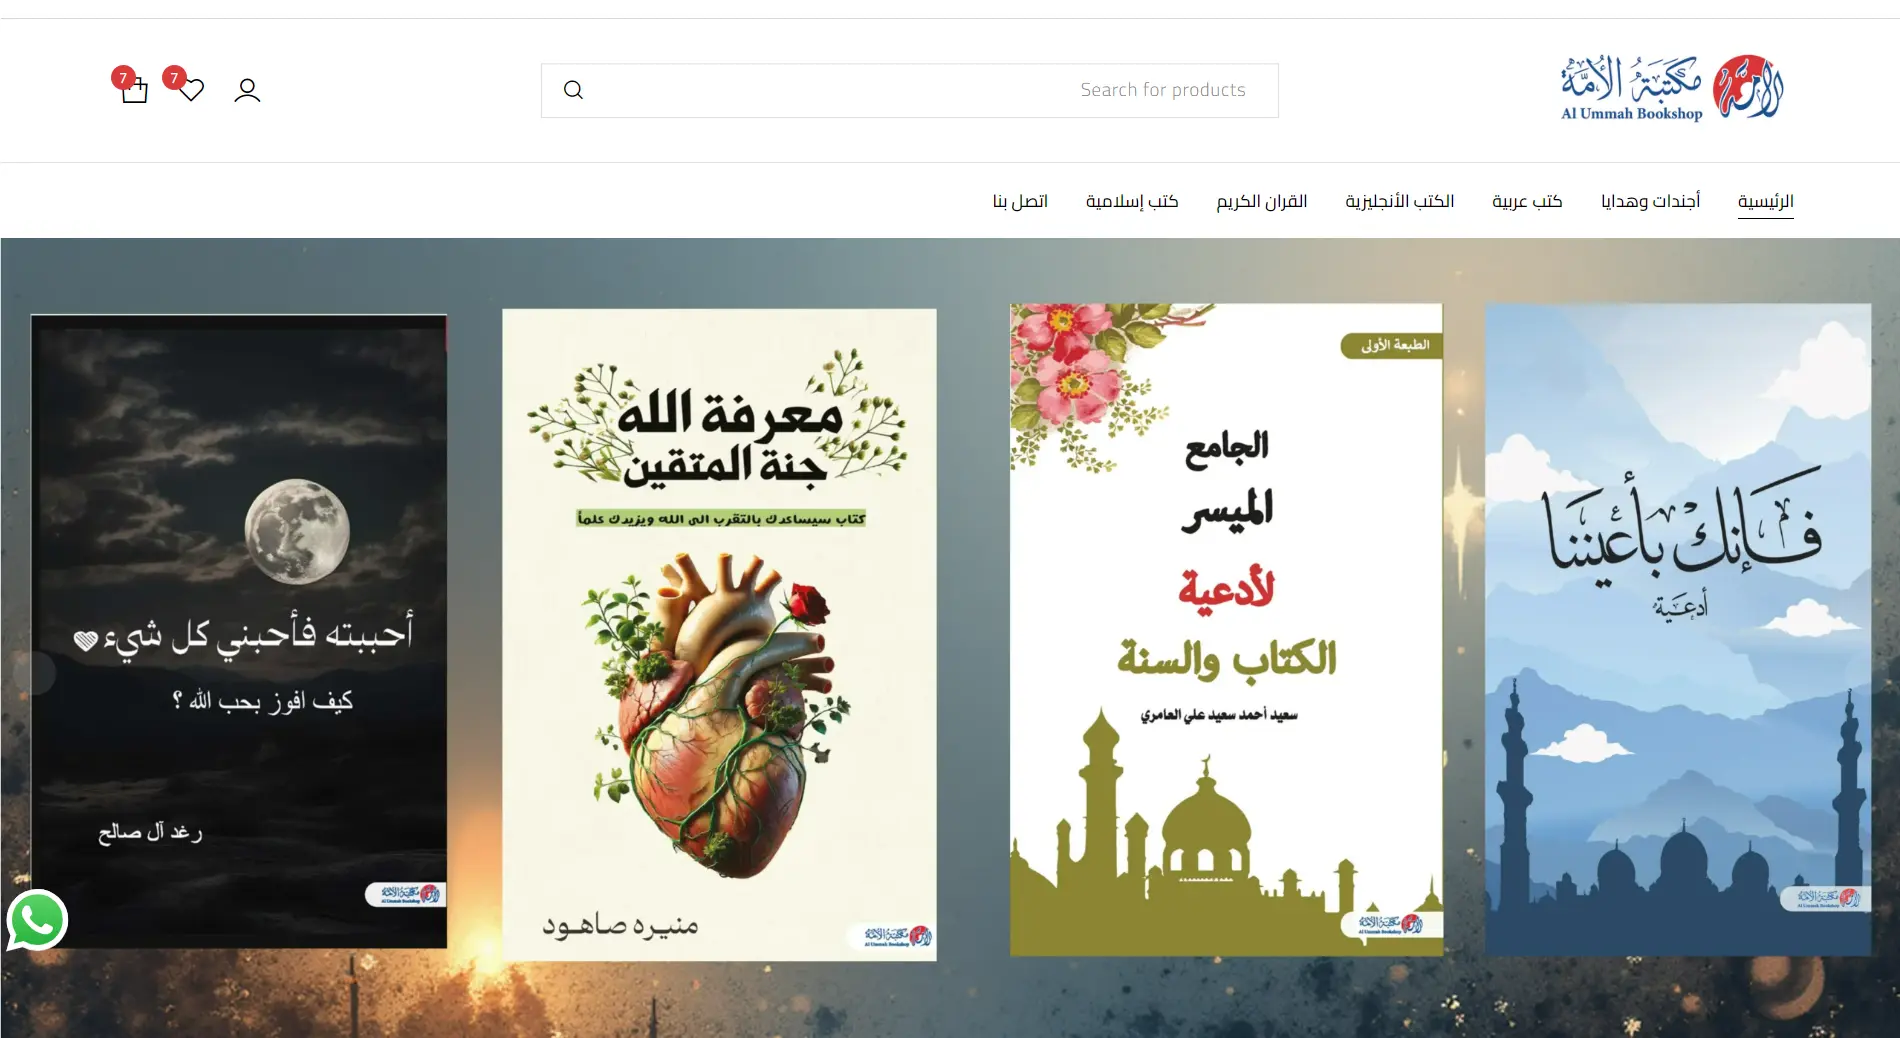Select the معرفة الله heart book cover
This screenshot has width=1900, height=1038.
click(719, 635)
